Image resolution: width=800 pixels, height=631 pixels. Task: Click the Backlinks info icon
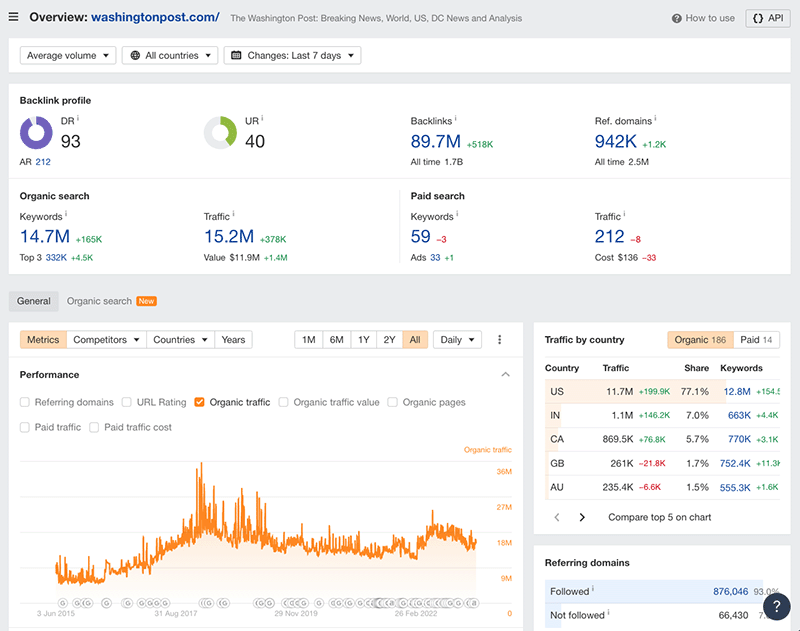pyautogui.click(x=455, y=118)
